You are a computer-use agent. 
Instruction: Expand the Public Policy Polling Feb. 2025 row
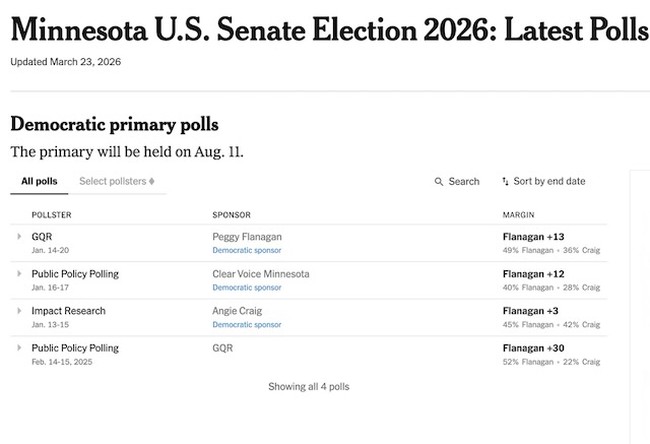coord(19,348)
